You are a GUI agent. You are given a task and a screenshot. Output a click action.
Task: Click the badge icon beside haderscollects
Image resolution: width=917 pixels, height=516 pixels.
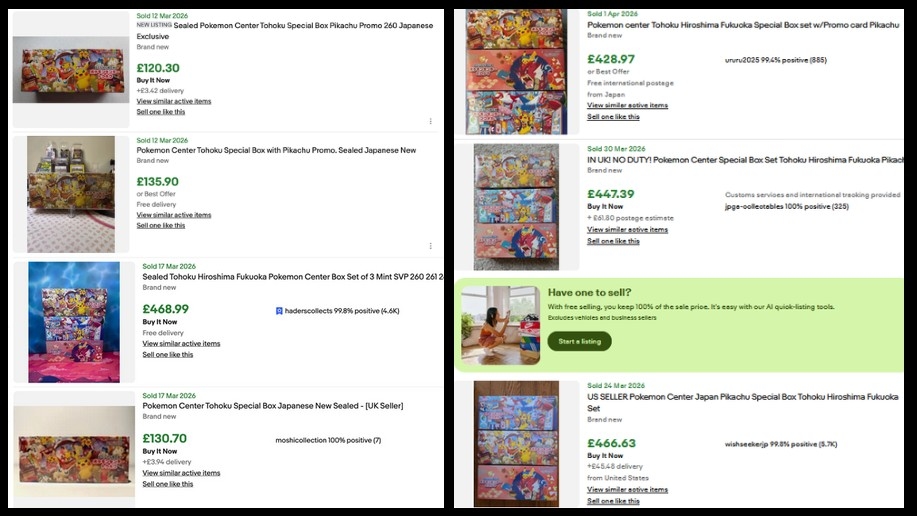279,311
